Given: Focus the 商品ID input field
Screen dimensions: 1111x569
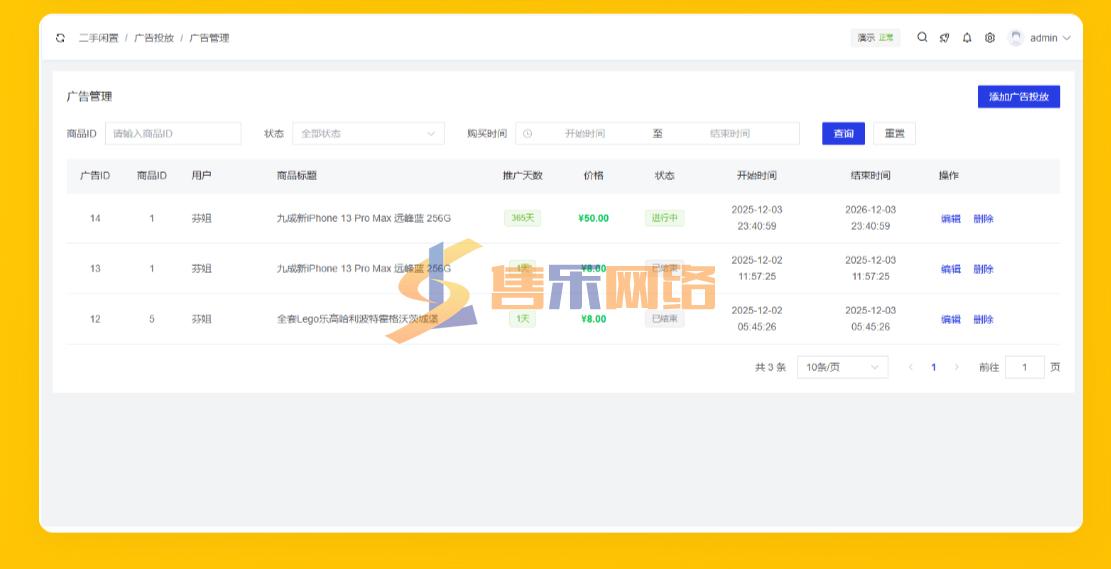Looking at the screenshot, I should (173, 134).
